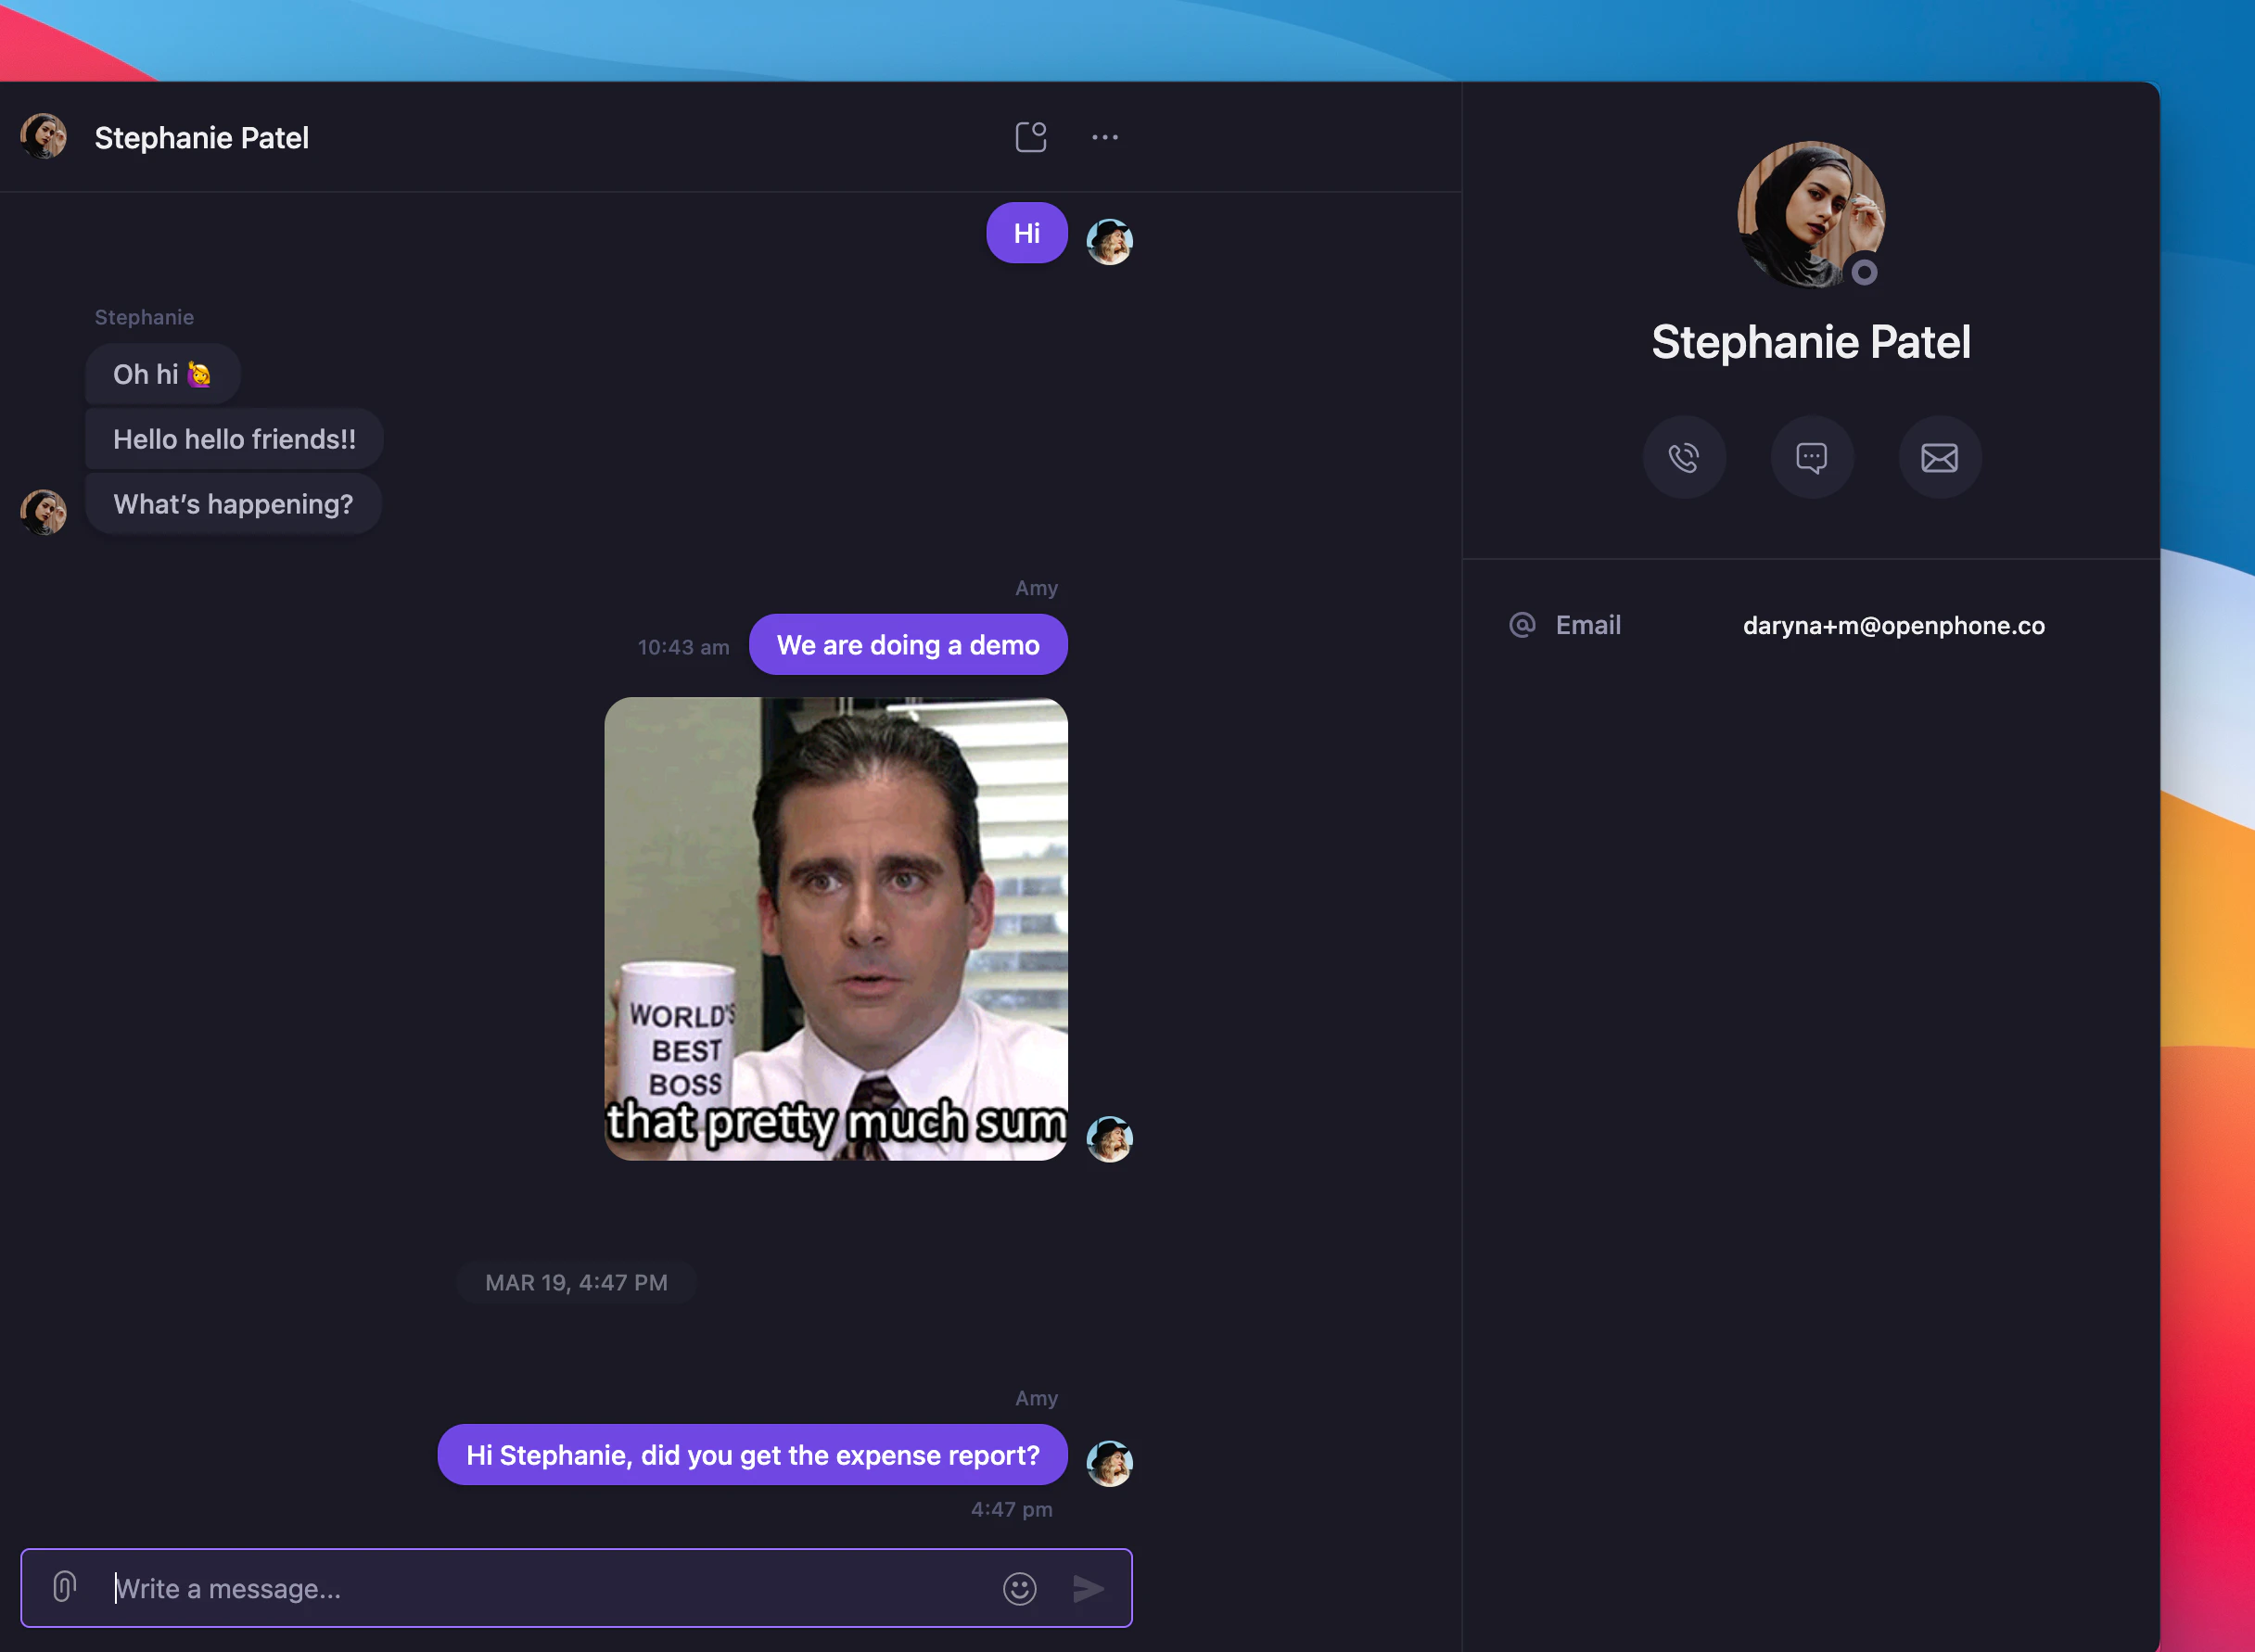The height and width of the screenshot is (1652, 2255).
Task: Select the We are doing a demo bubble
Action: (907, 645)
